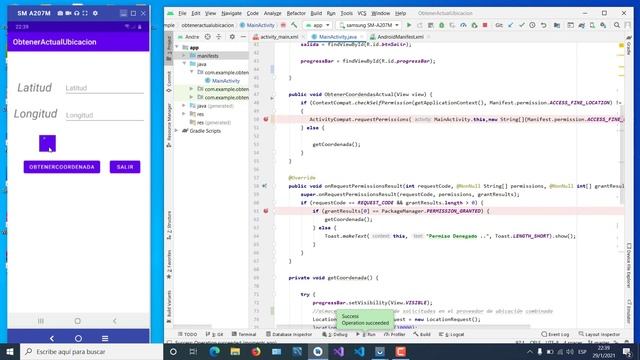Image resolution: width=640 pixels, height=360 pixels.
Task: Open Edge browser in taskbar
Action: point(214,351)
